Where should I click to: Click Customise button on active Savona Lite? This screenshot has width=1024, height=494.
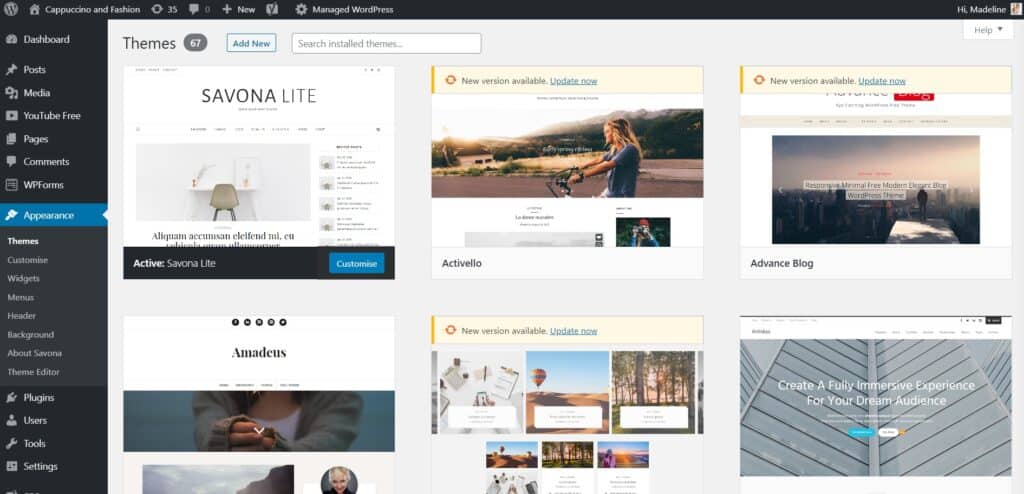(x=357, y=263)
